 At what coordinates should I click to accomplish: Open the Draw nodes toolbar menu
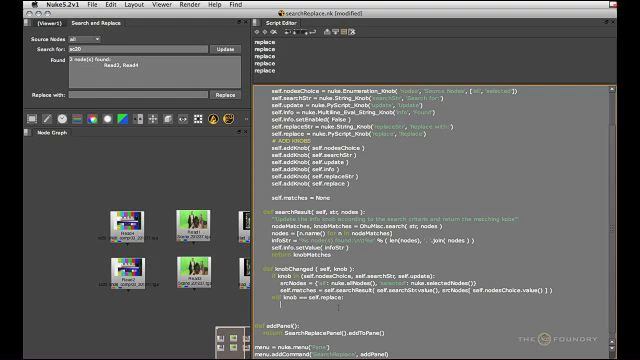[x=47, y=119]
